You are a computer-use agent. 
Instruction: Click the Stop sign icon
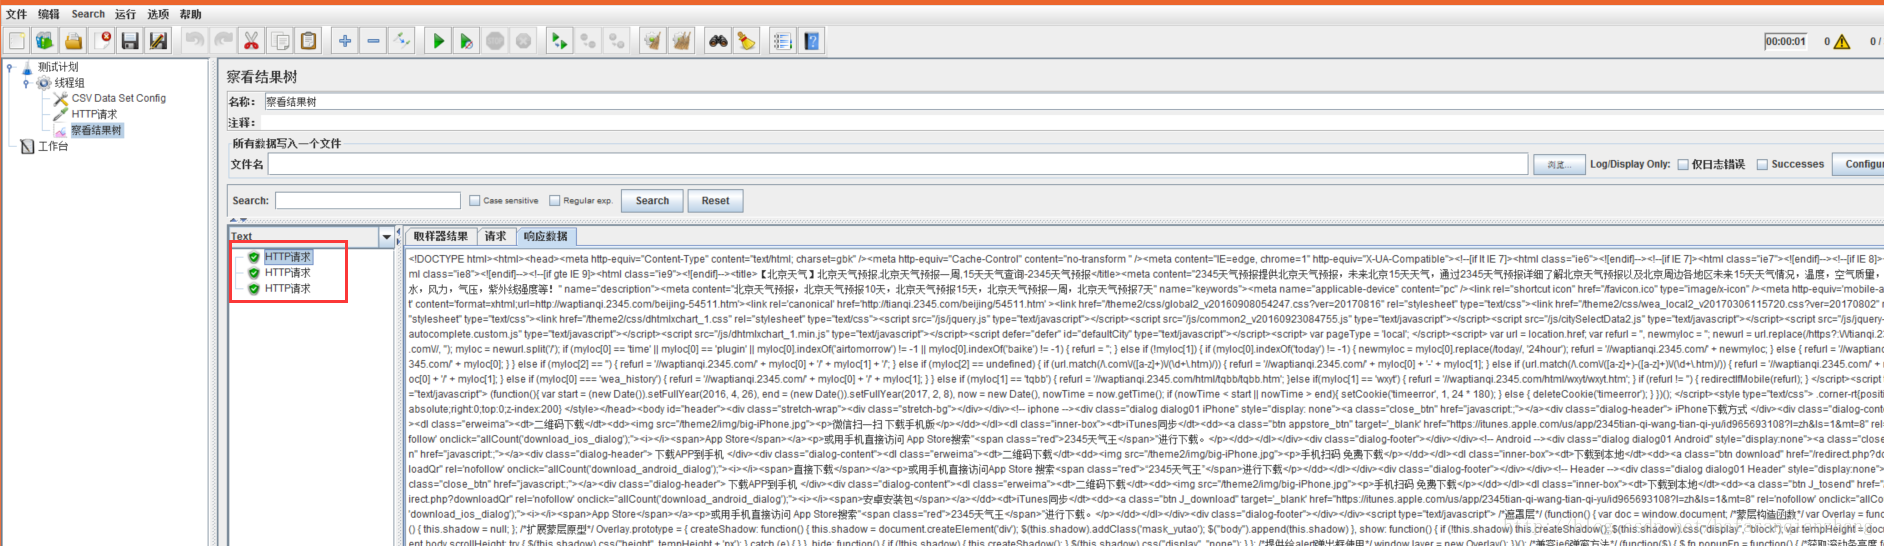coord(495,41)
